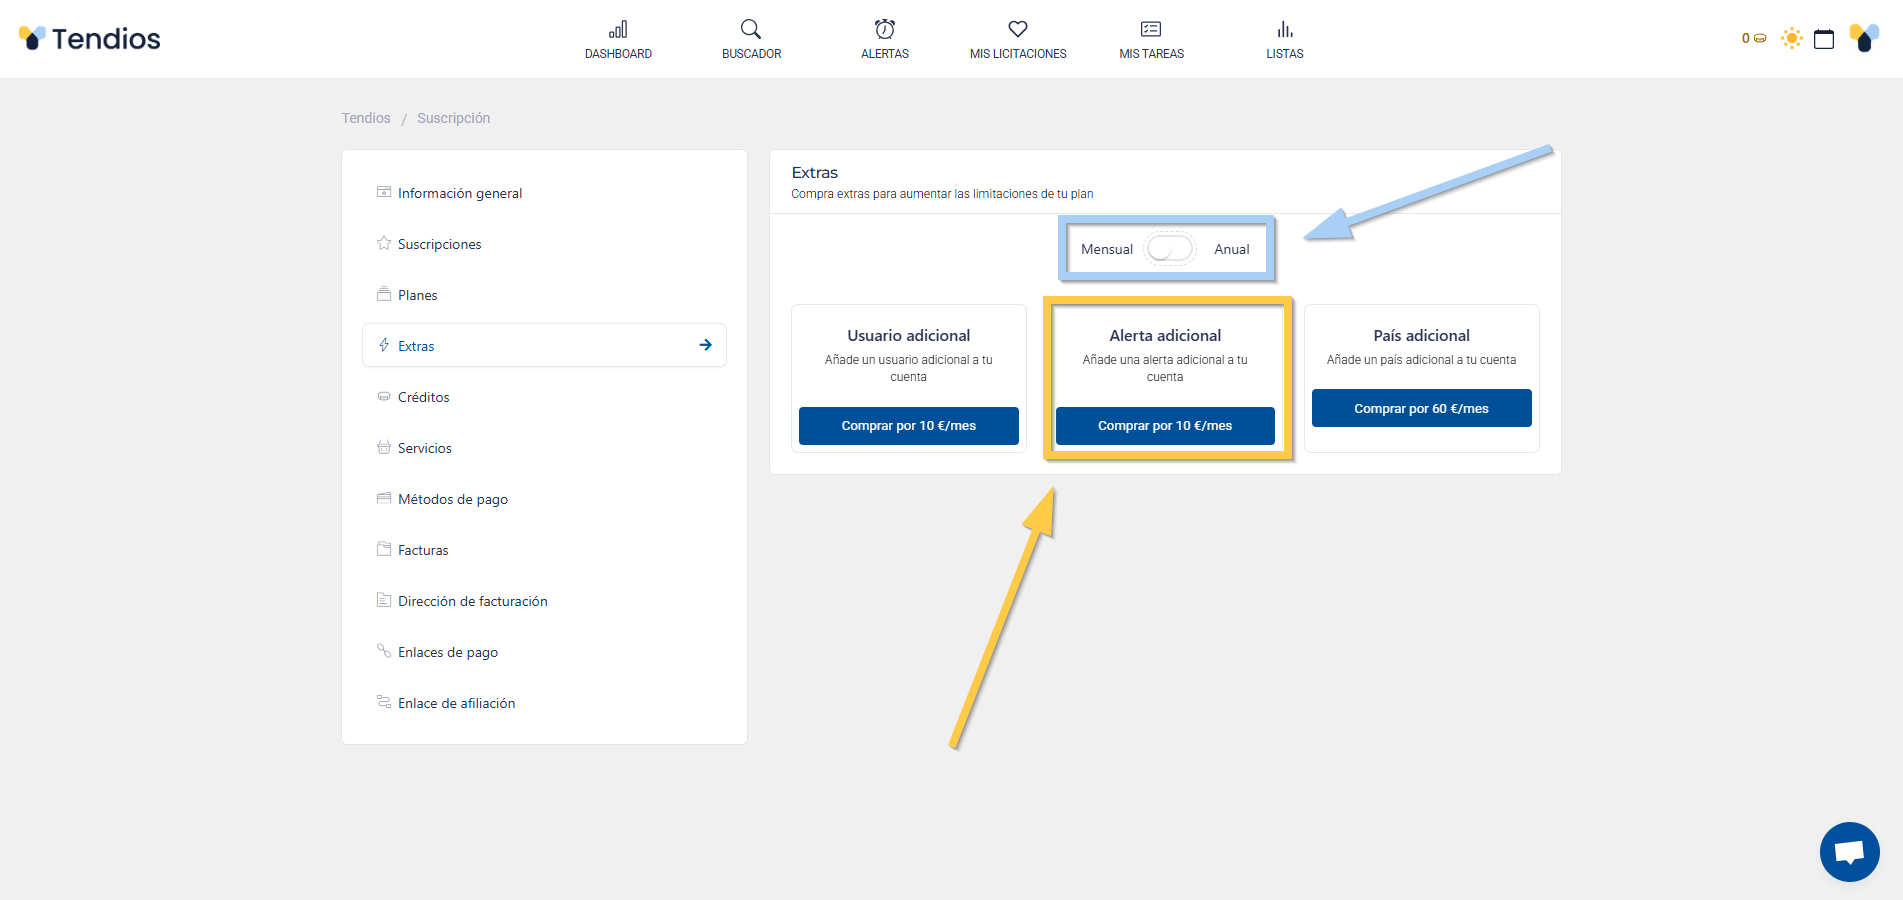Buy additional user for 10 €/mes
The width and height of the screenshot is (1903, 900).
908,426
